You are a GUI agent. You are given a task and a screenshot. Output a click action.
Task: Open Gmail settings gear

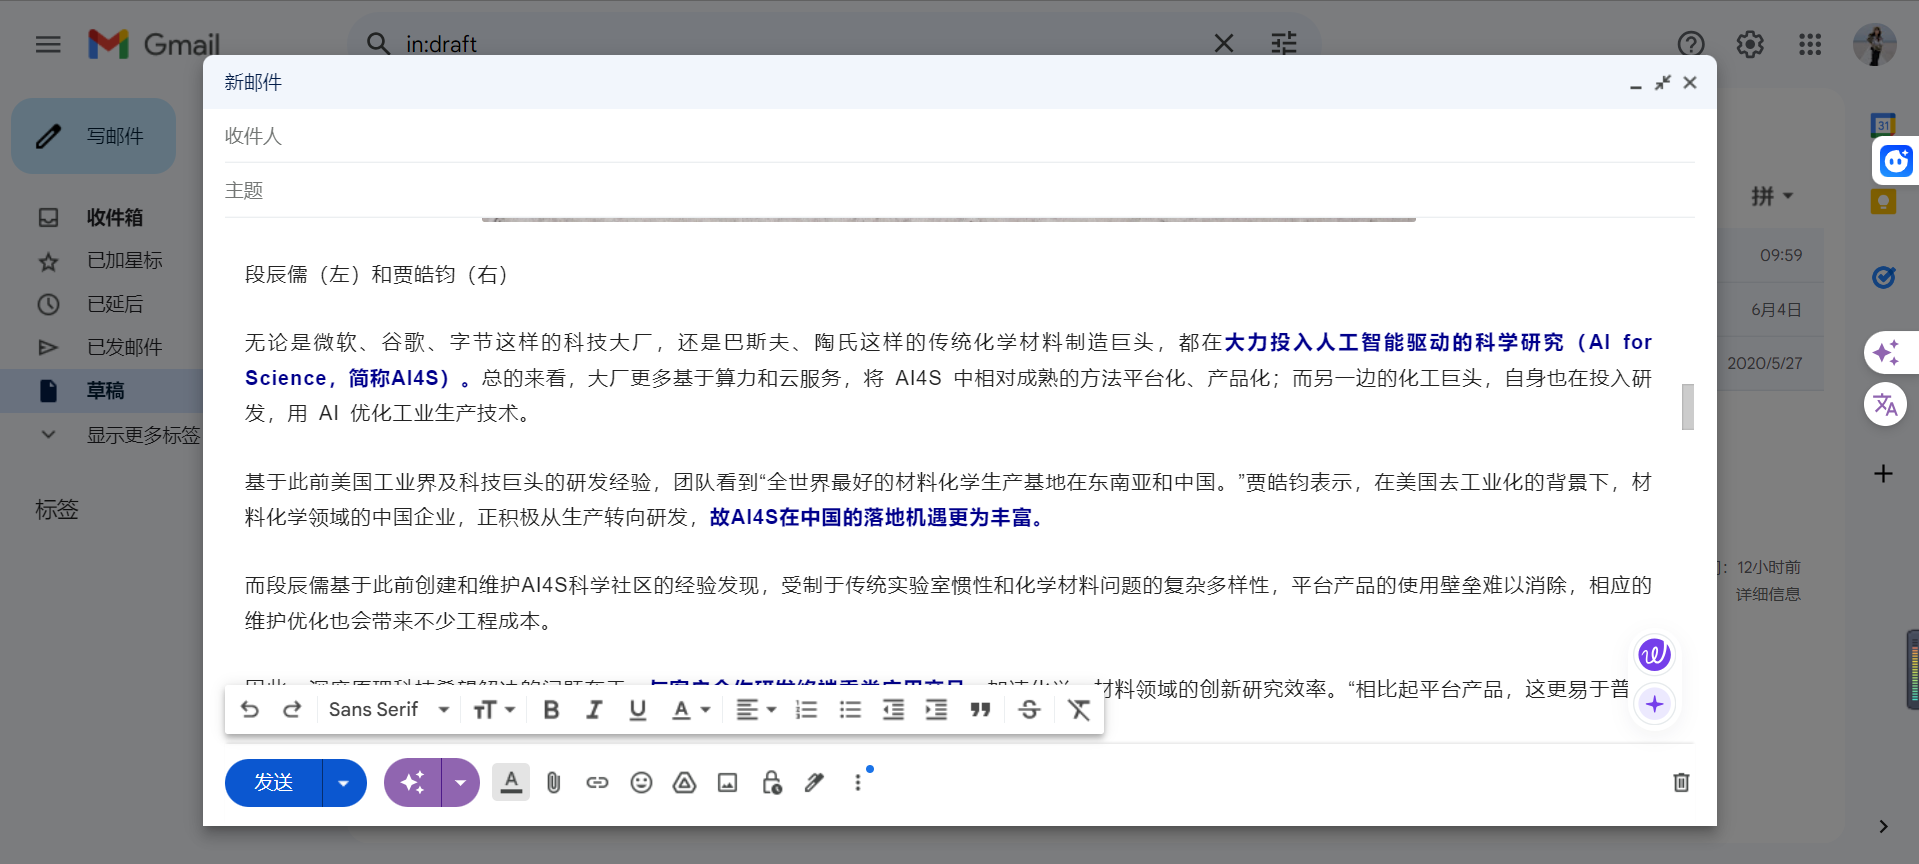tap(1750, 44)
